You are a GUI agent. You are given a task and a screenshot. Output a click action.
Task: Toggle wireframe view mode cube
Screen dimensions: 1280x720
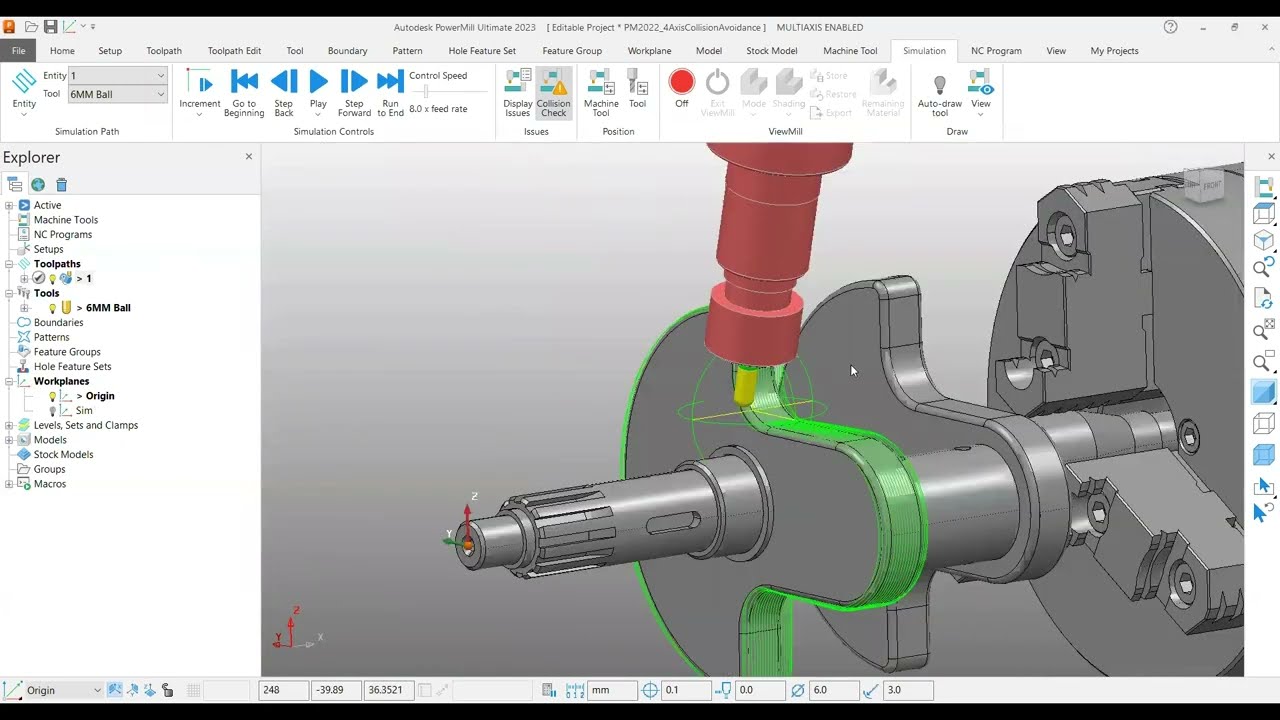pos(1264,424)
